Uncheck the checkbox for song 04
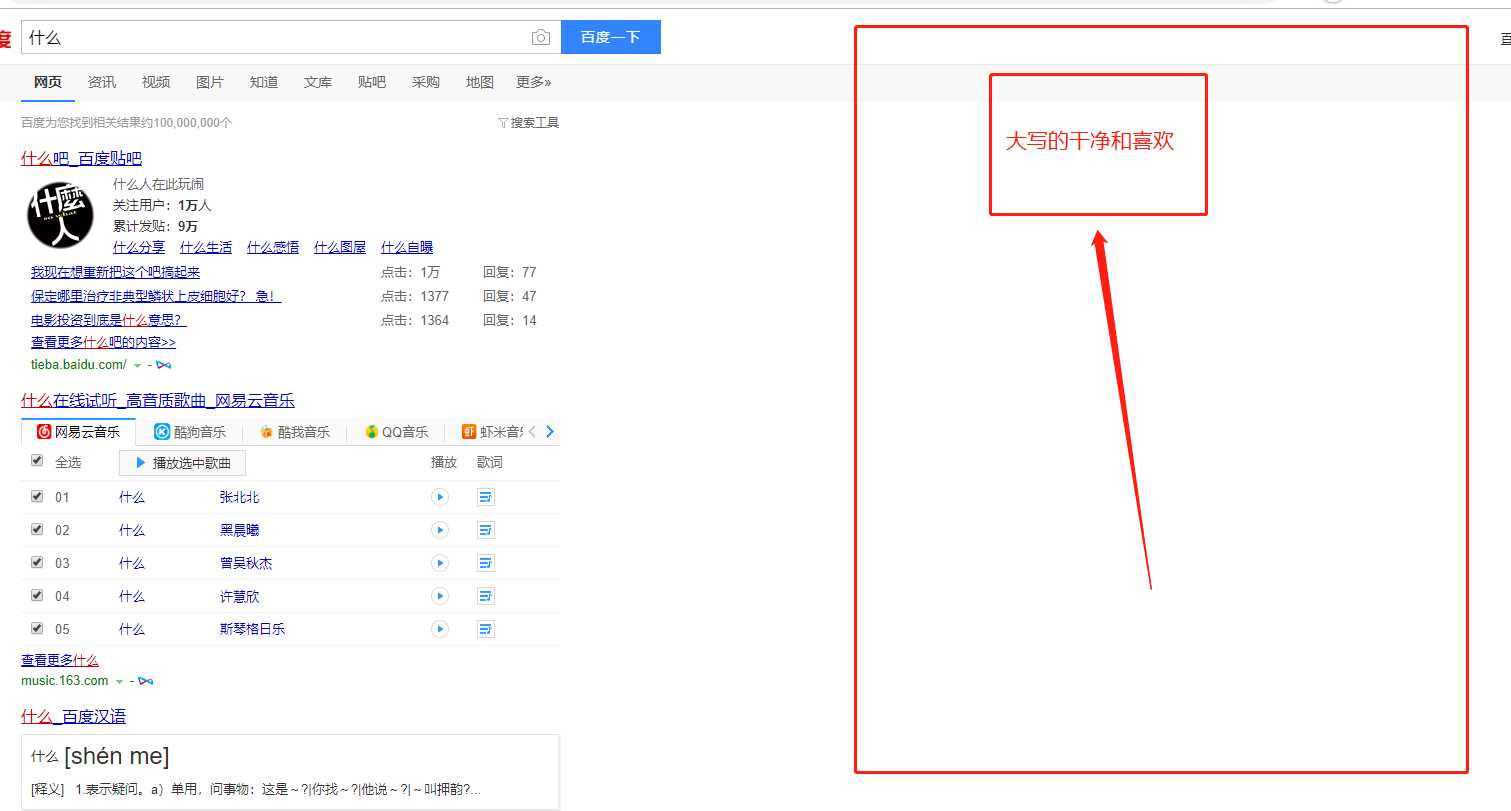The height and width of the screenshot is (811, 1511). 37,595
